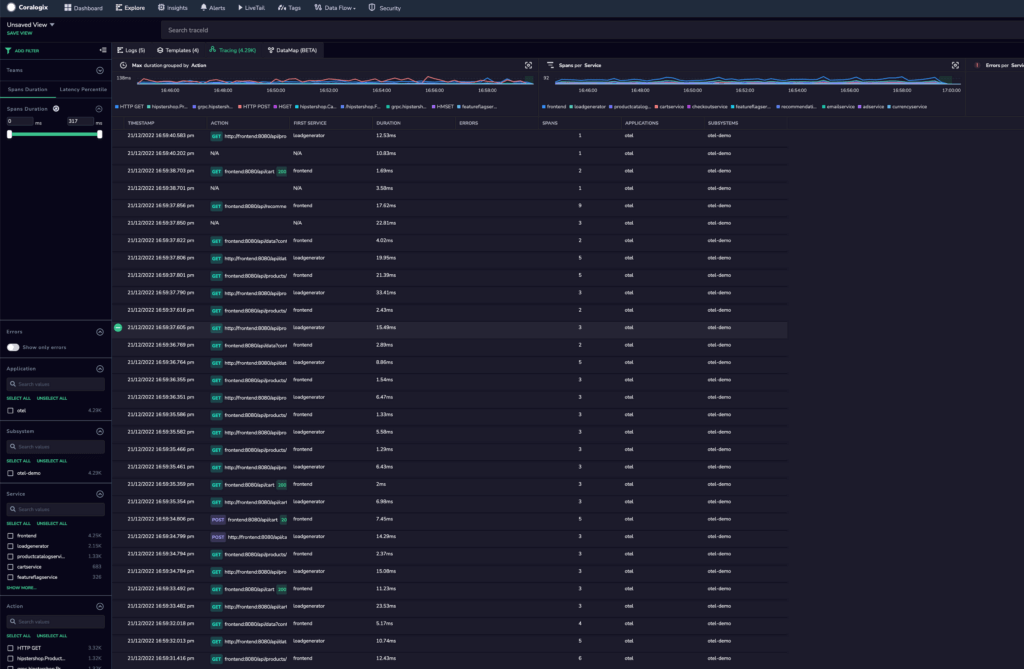Select the Spans Duration tab

coord(27,90)
